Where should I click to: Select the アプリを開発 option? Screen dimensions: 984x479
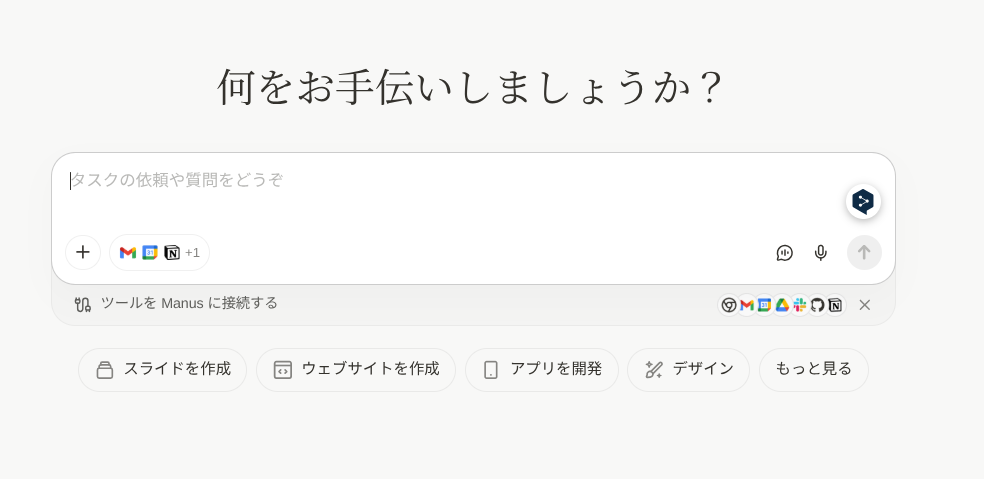542,370
